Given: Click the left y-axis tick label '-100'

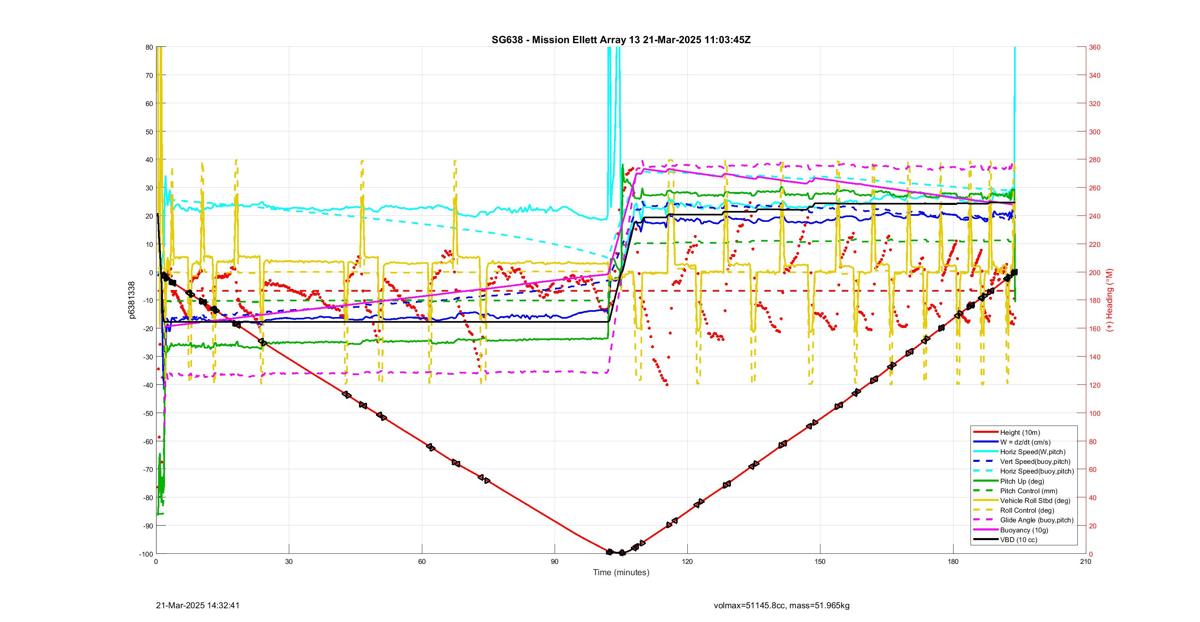Looking at the screenshot, I should [145, 554].
